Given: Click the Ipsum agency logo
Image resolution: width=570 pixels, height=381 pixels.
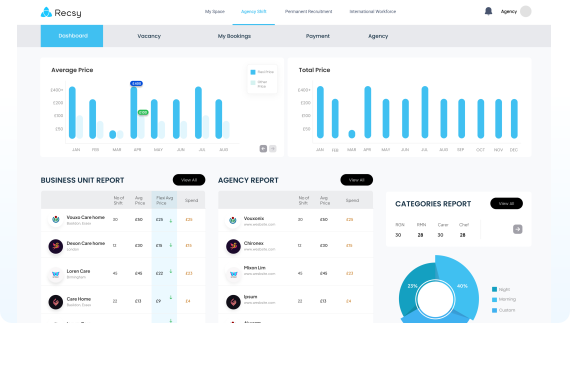Looking at the screenshot, I should pyautogui.click(x=233, y=302).
